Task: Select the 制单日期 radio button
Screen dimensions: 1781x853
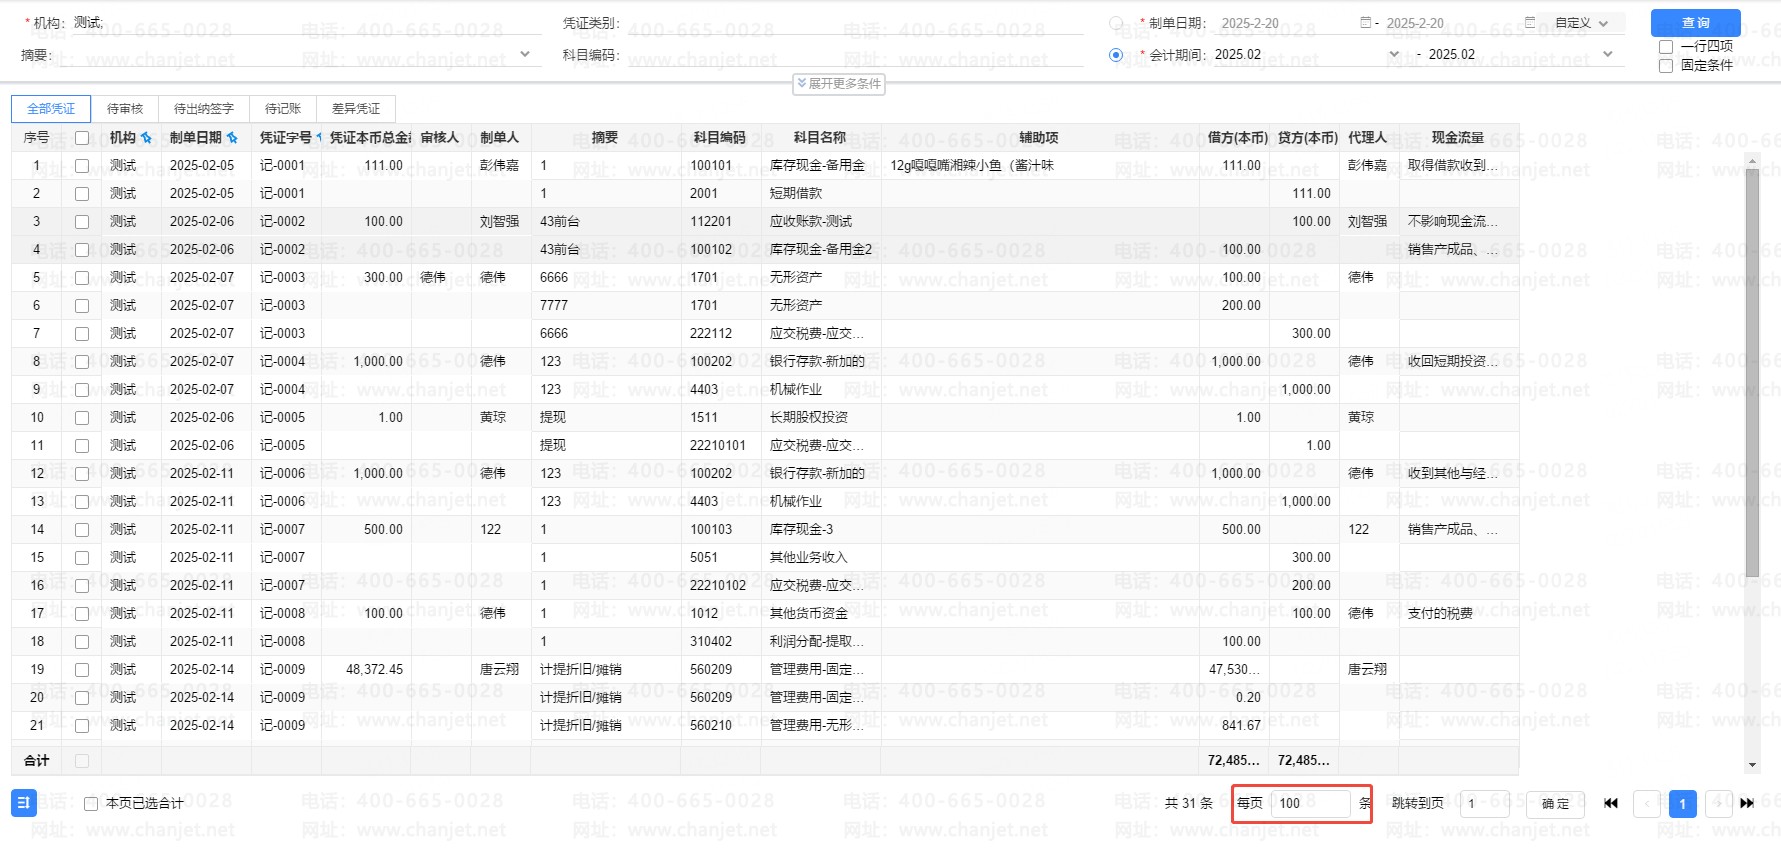Action: pyautogui.click(x=1116, y=23)
